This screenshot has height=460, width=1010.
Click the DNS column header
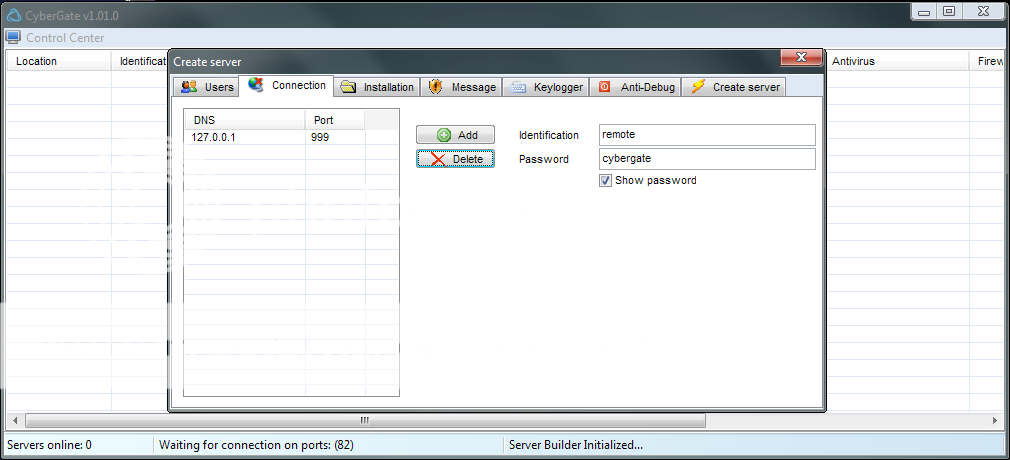pos(245,120)
